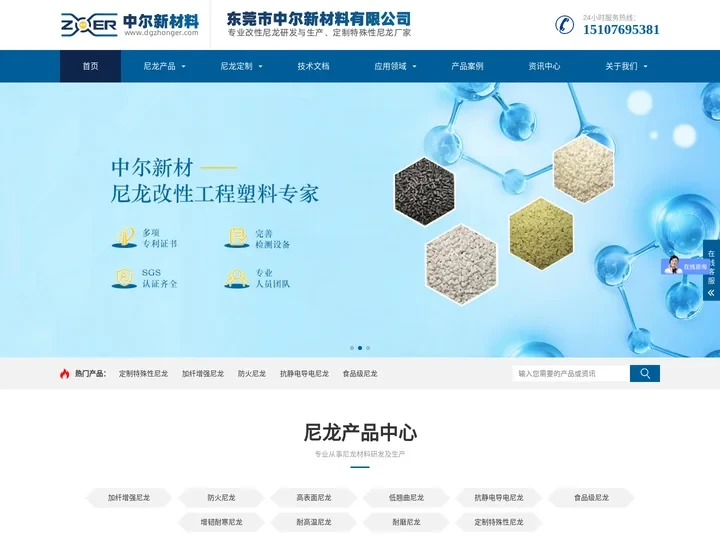Screen dimensions: 720x540
Task: Click hot product link 加纤增强尼龙
Action: [203, 374]
